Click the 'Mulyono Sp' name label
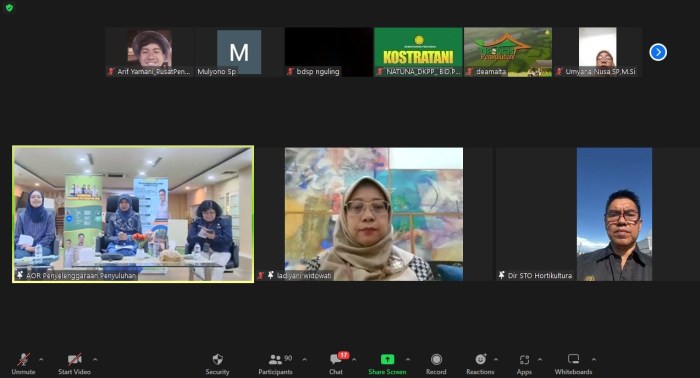This screenshot has width=700, height=378. (217, 71)
